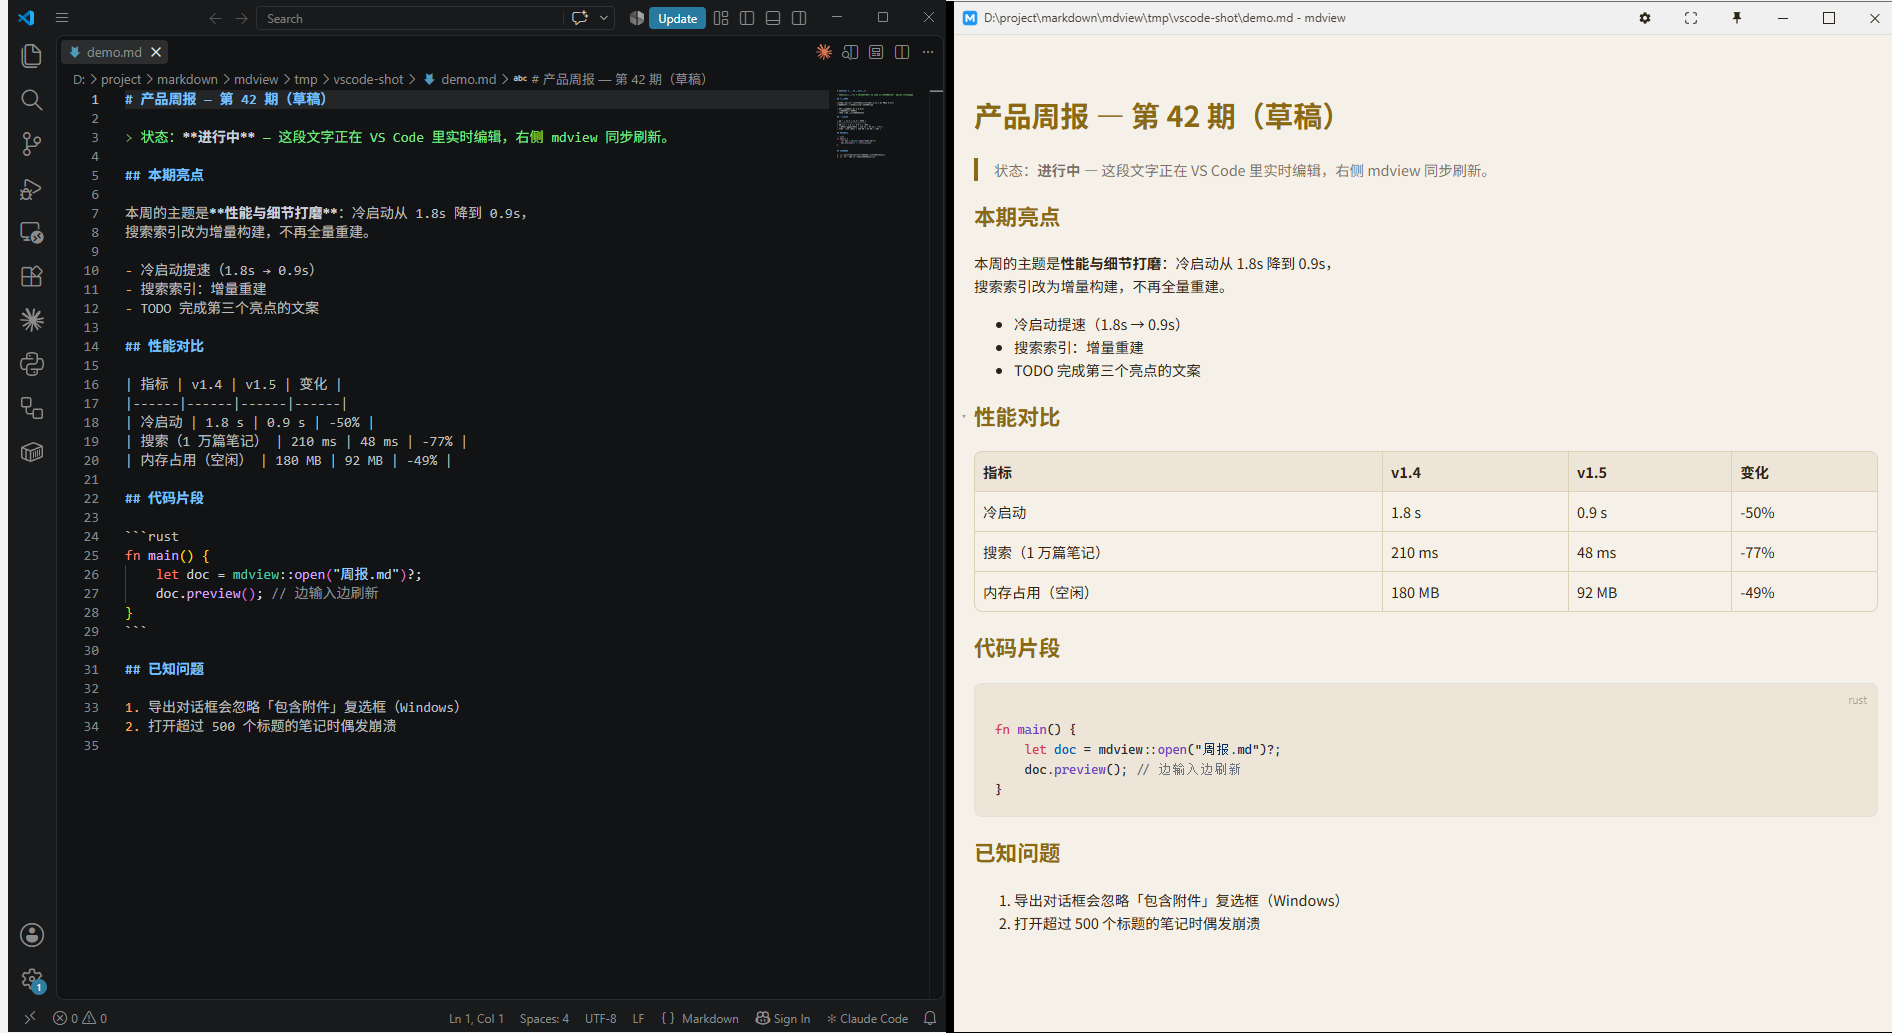Click Sign In in status bar

click(x=783, y=1018)
